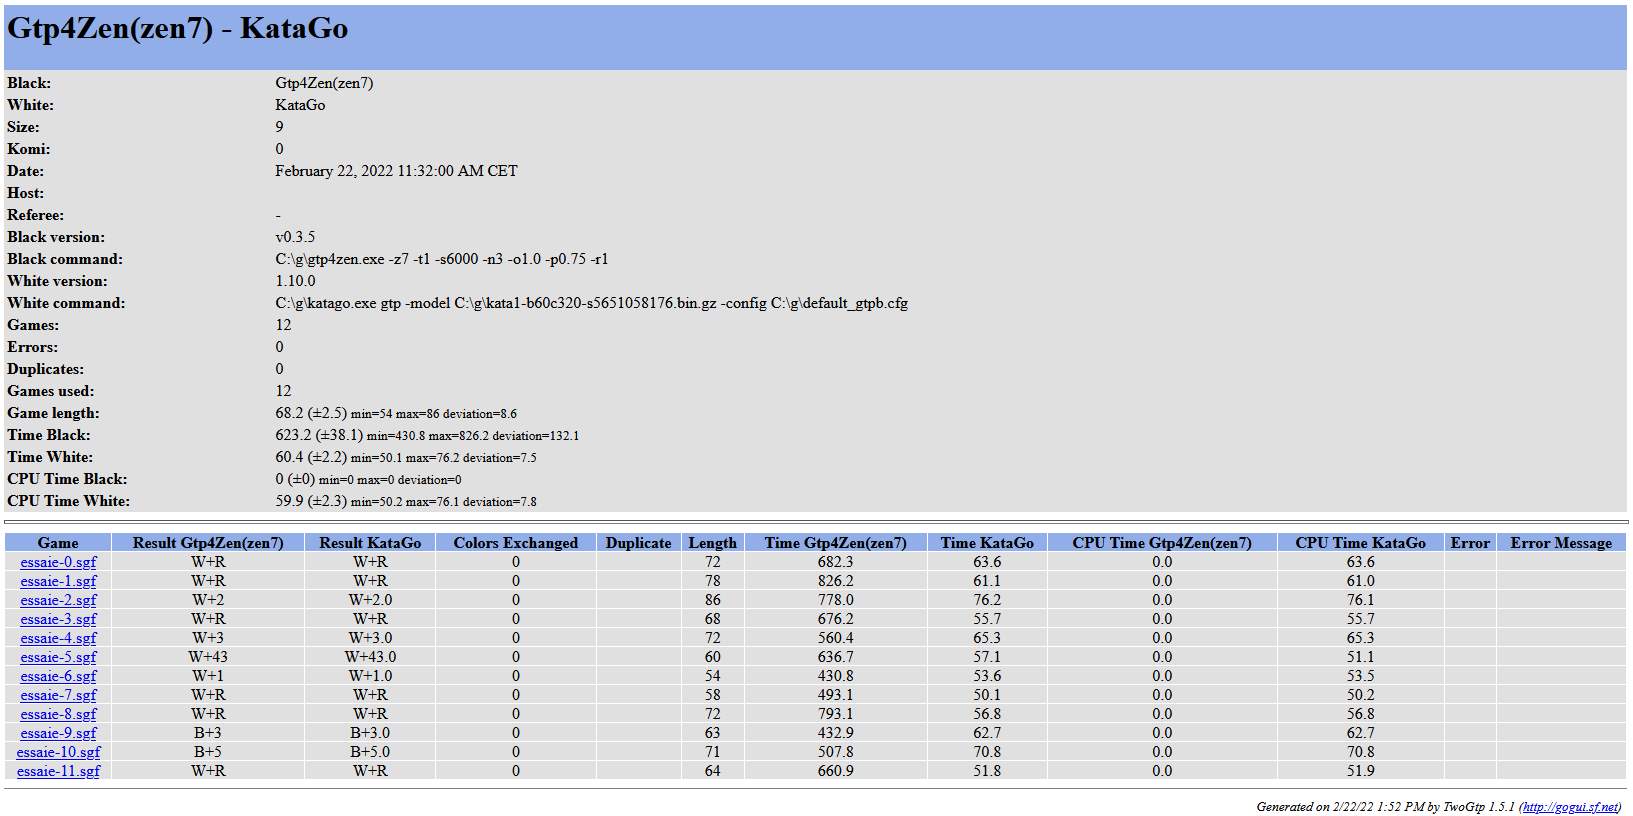Click the 'Length' column header
1633x816 pixels.
click(x=712, y=543)
